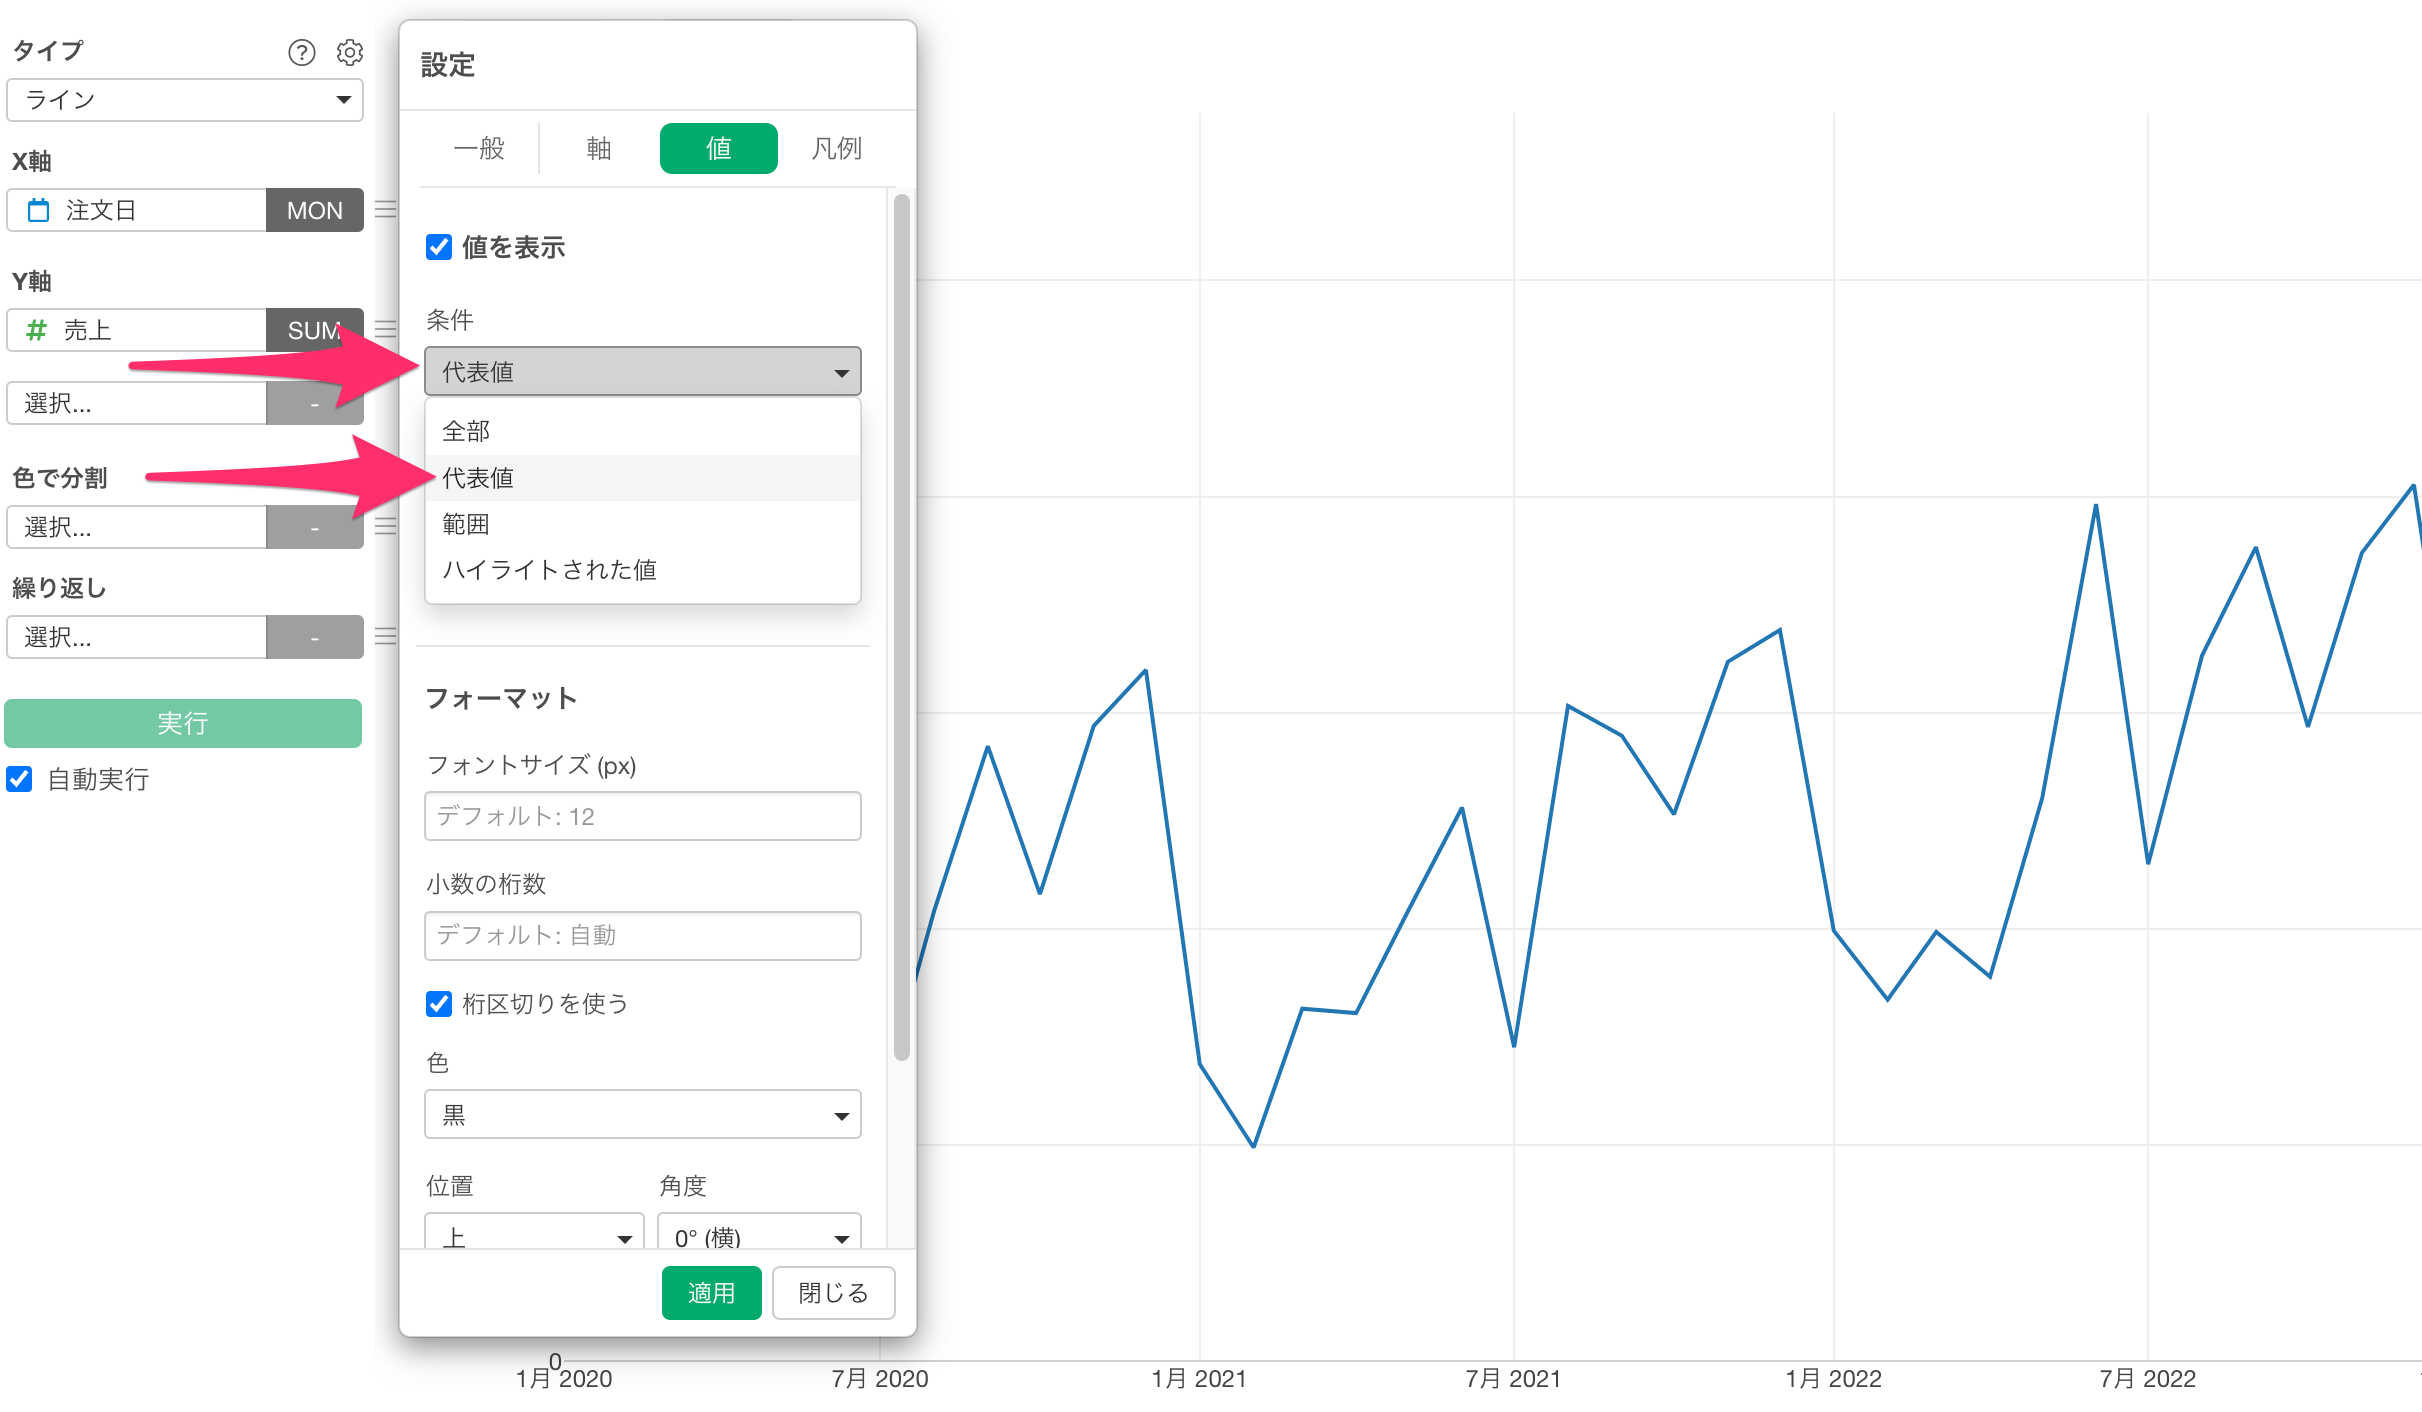
Task: Choose 範囲 from the 条件 list
Action: [466, 524]
